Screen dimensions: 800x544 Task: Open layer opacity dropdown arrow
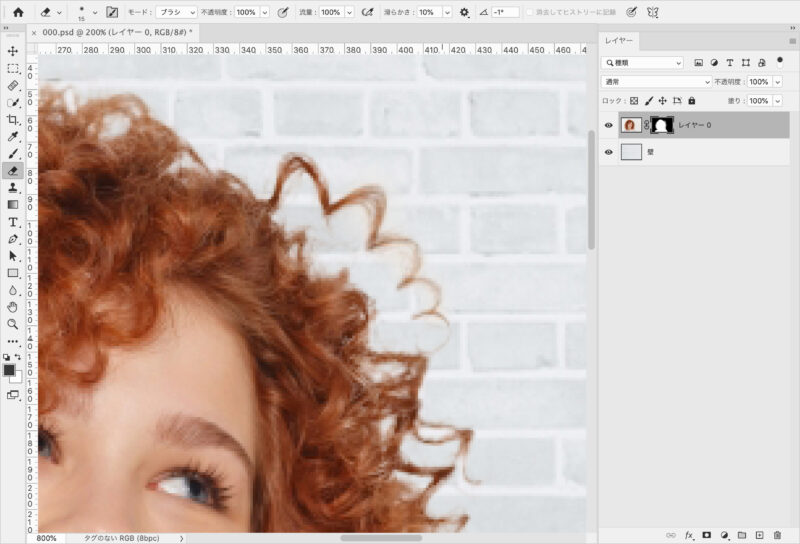click(778, 82)
